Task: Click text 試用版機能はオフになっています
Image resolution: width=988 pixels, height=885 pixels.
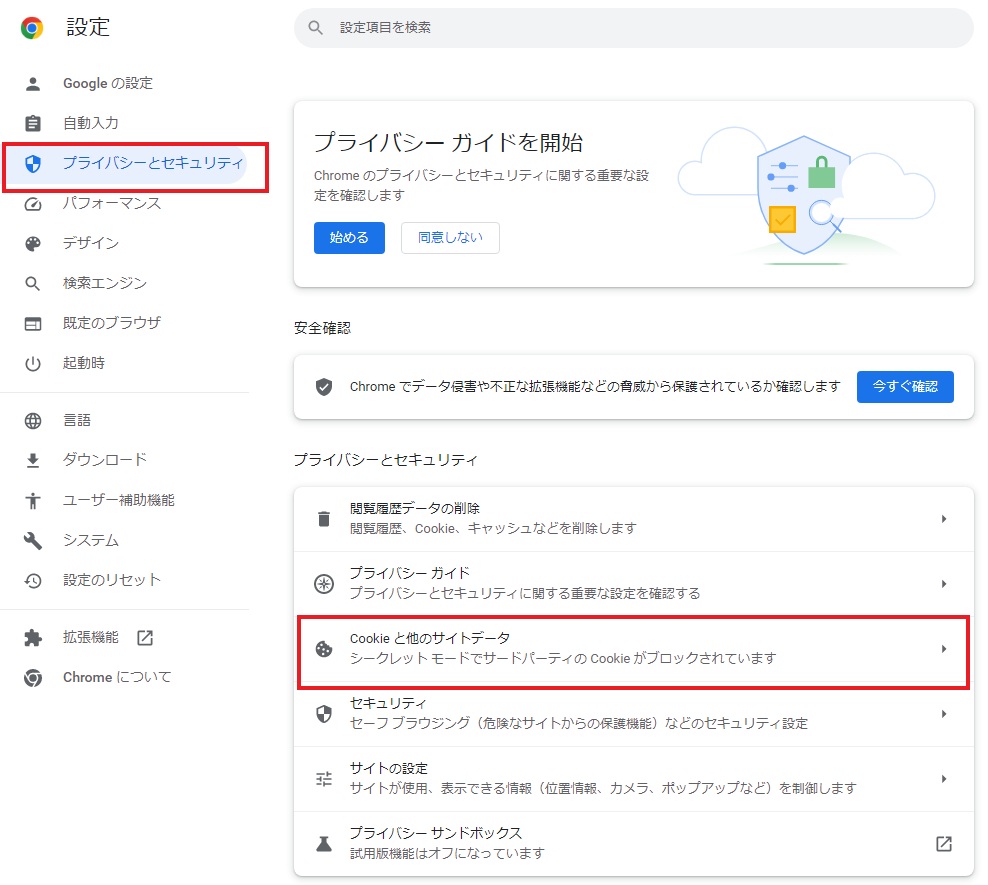Action: click(x=447, y=854)
